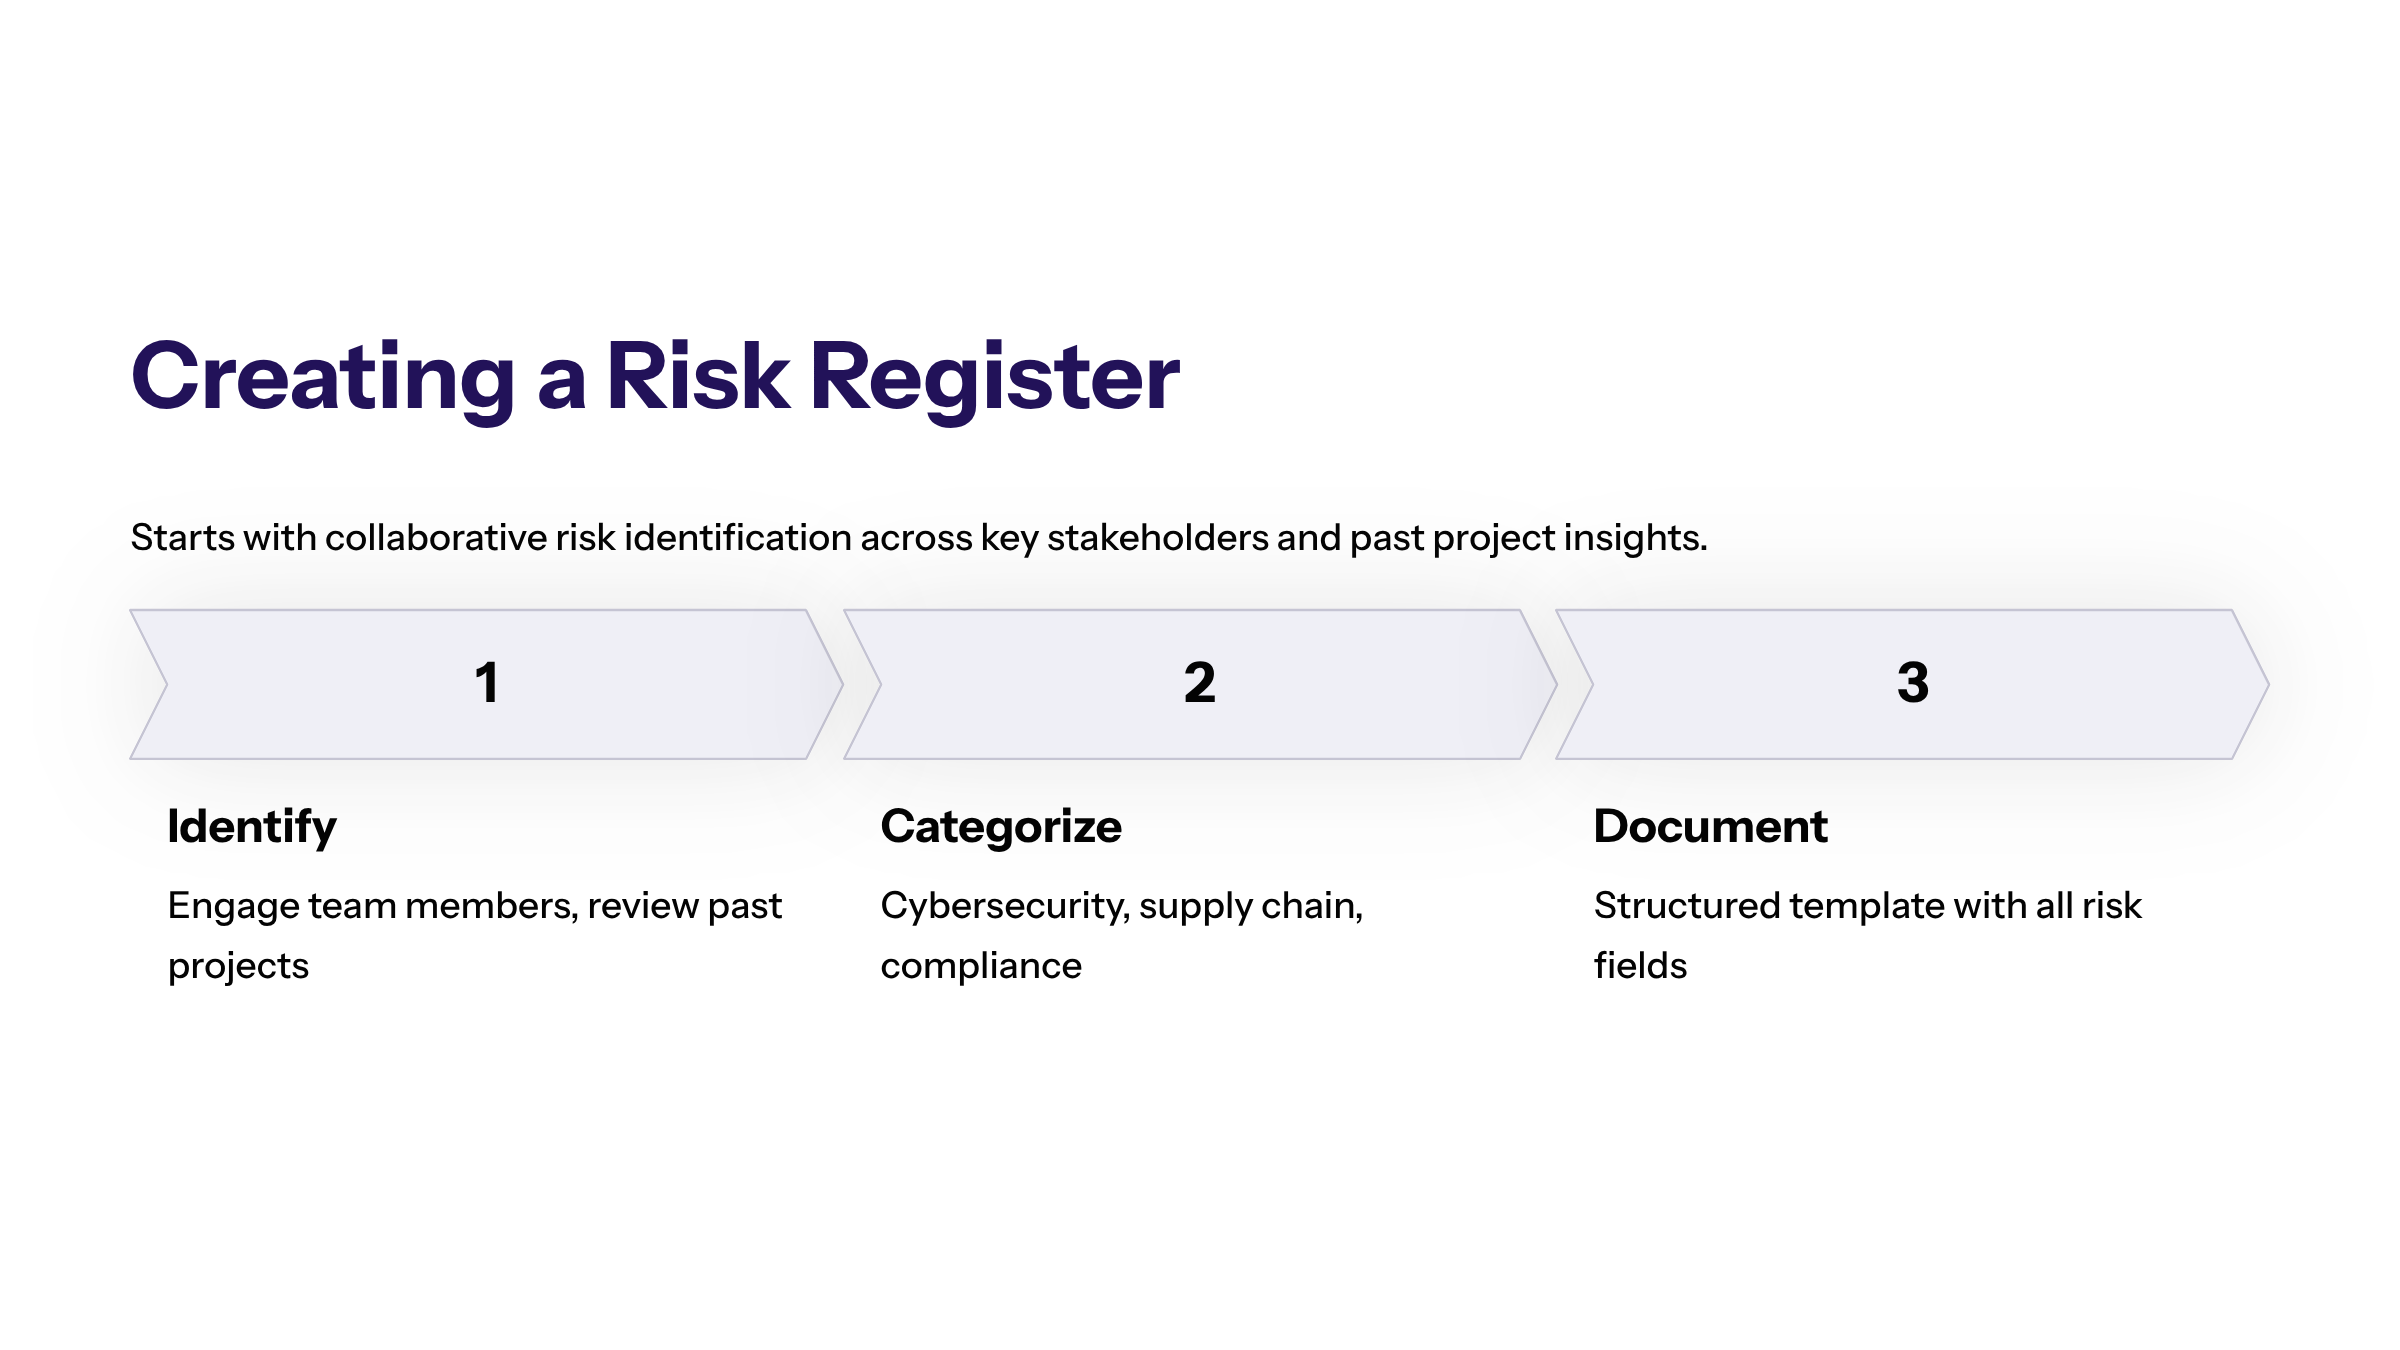Click the word 'Starts' in the subtitle
Image resolution: width=2400 pixels, height=1350 pixels.
pos(182,538)
